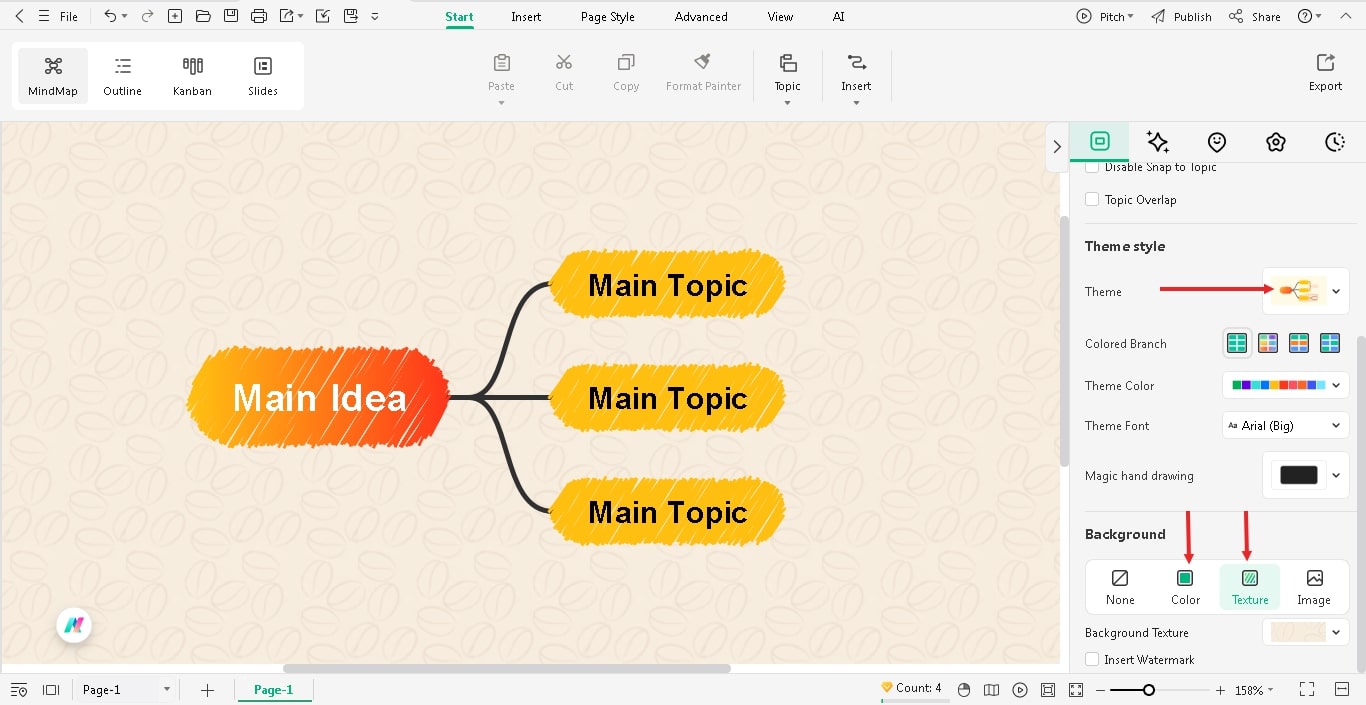Select Texture as the background type
The width and height of the screenshot is (1366, 705).
point(1250,587)
